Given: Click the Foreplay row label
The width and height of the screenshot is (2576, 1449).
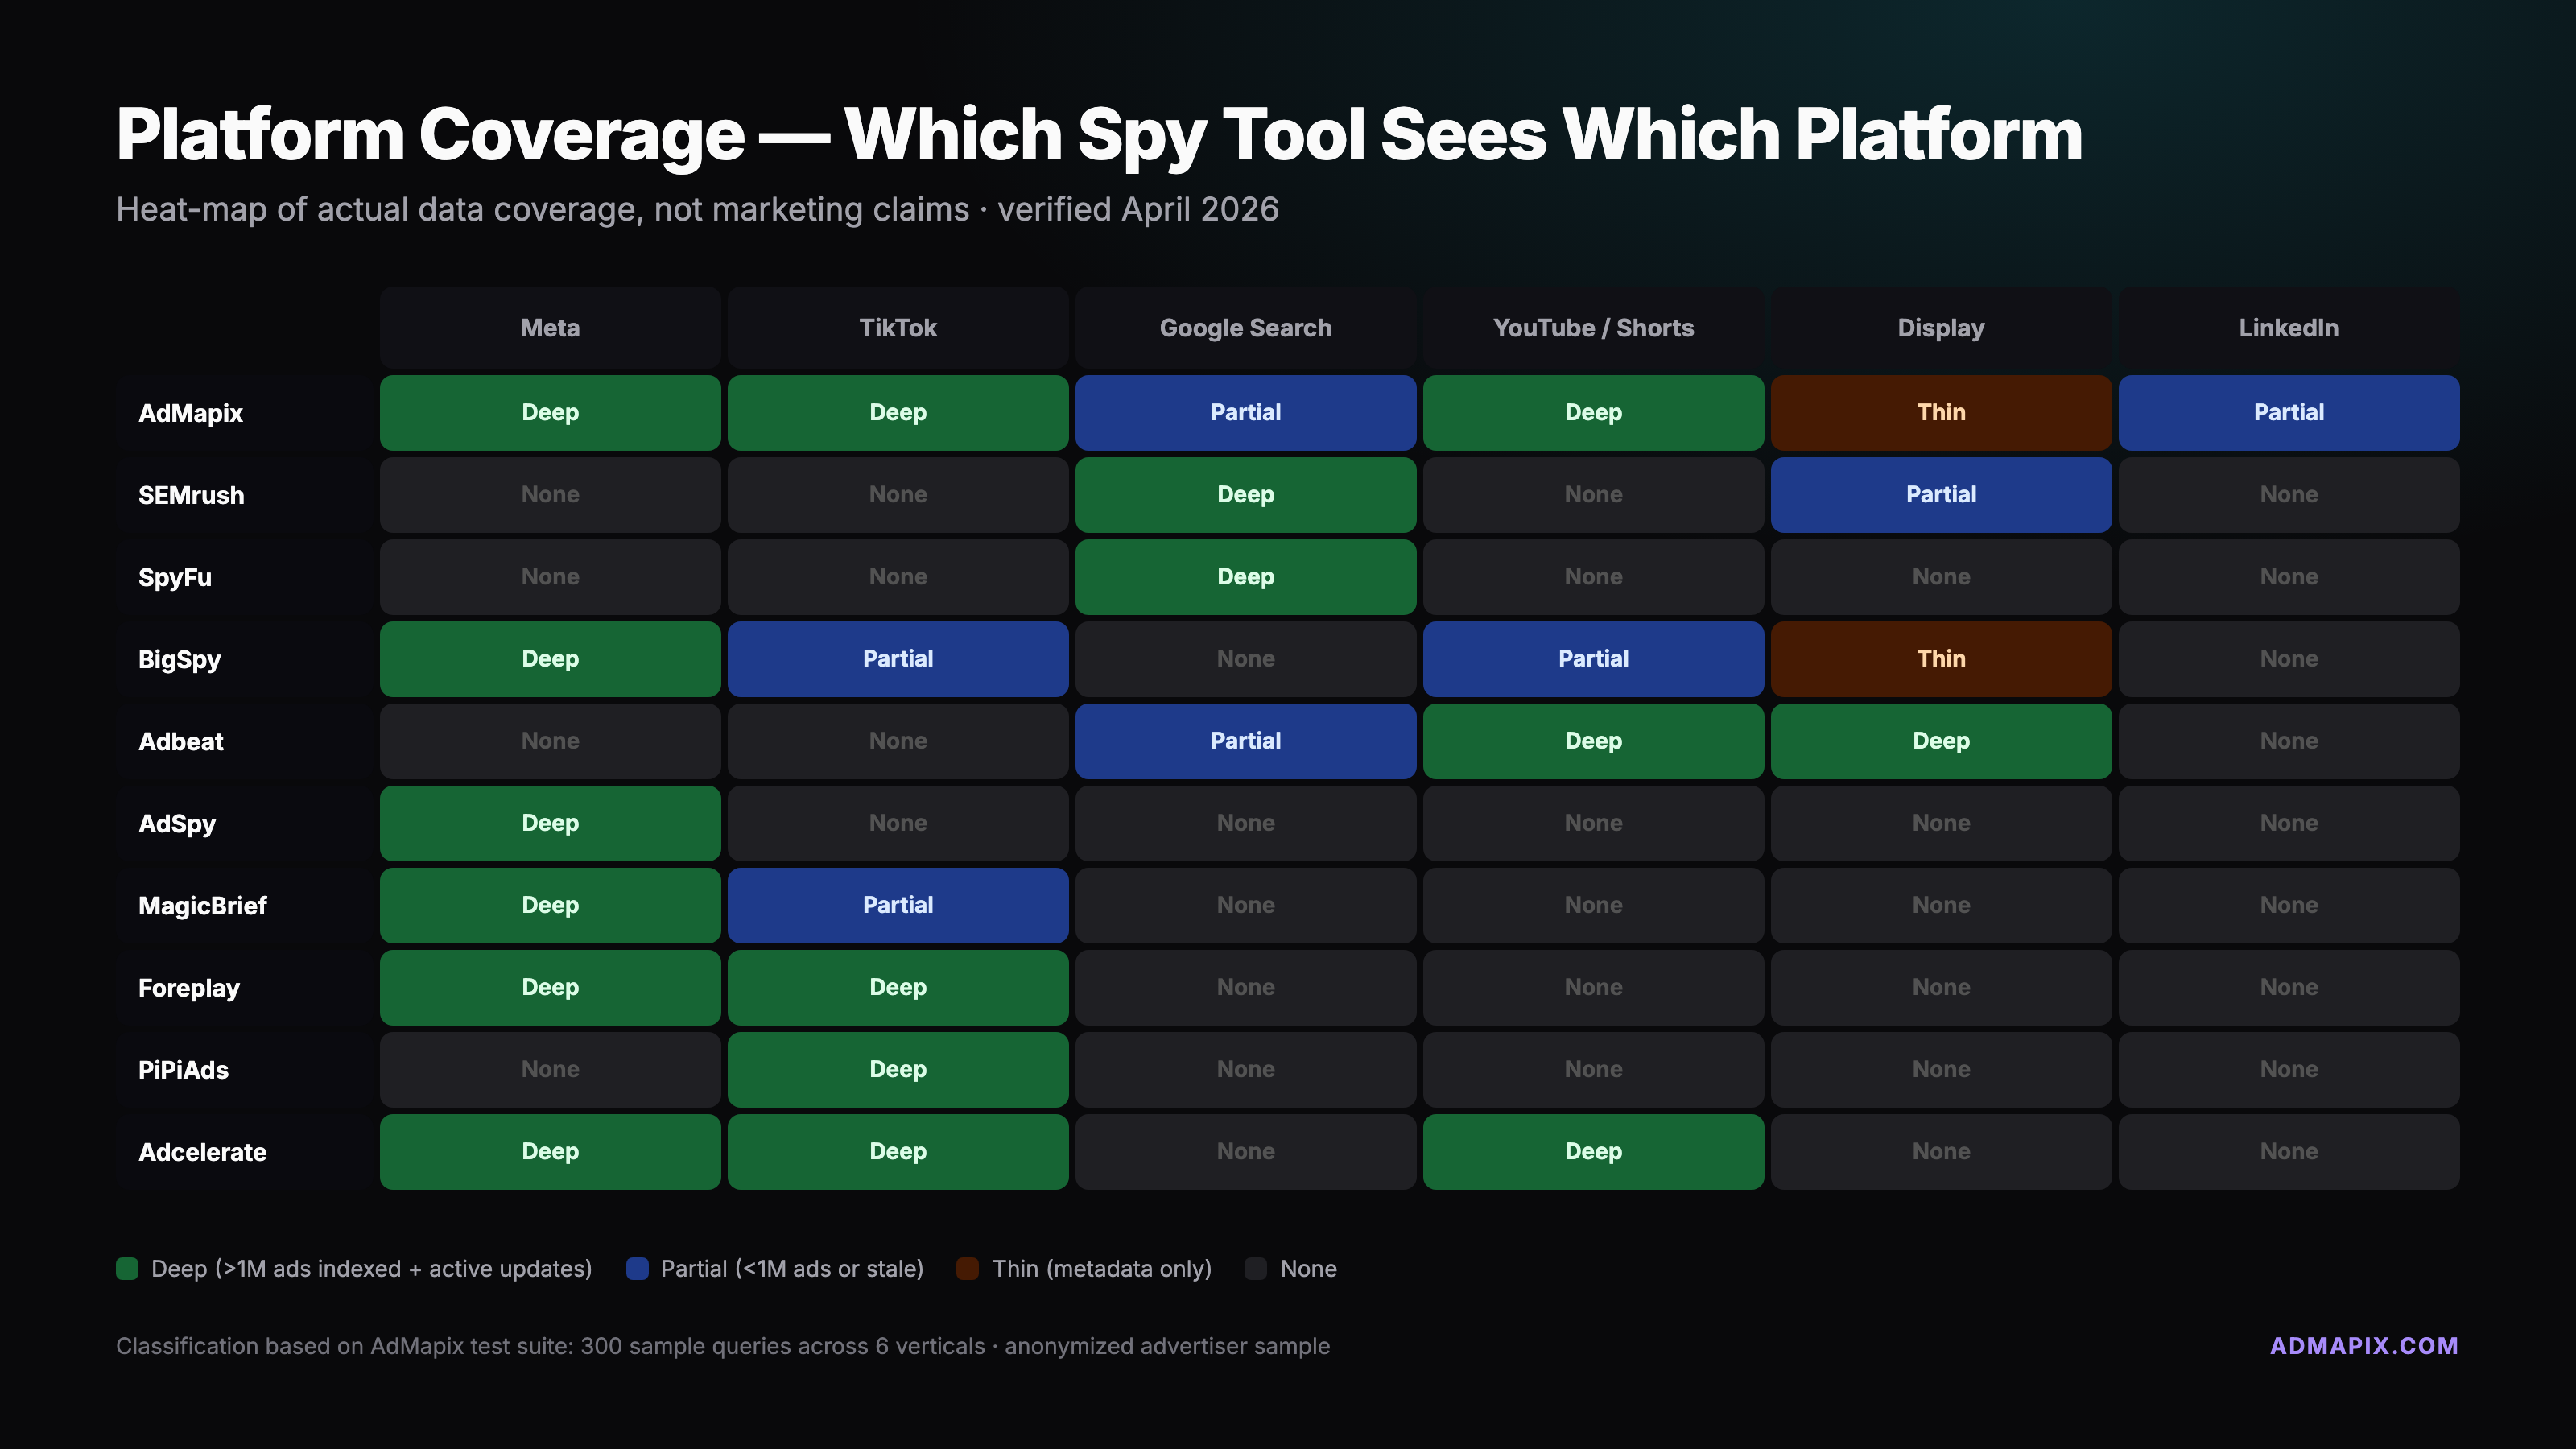Looking at the screenshot, I should 189,988.
